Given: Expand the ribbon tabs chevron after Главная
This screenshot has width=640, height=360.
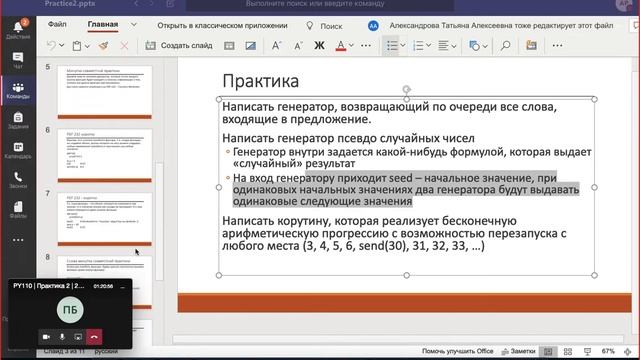Looking at the screenshot, I should point(133,25).
